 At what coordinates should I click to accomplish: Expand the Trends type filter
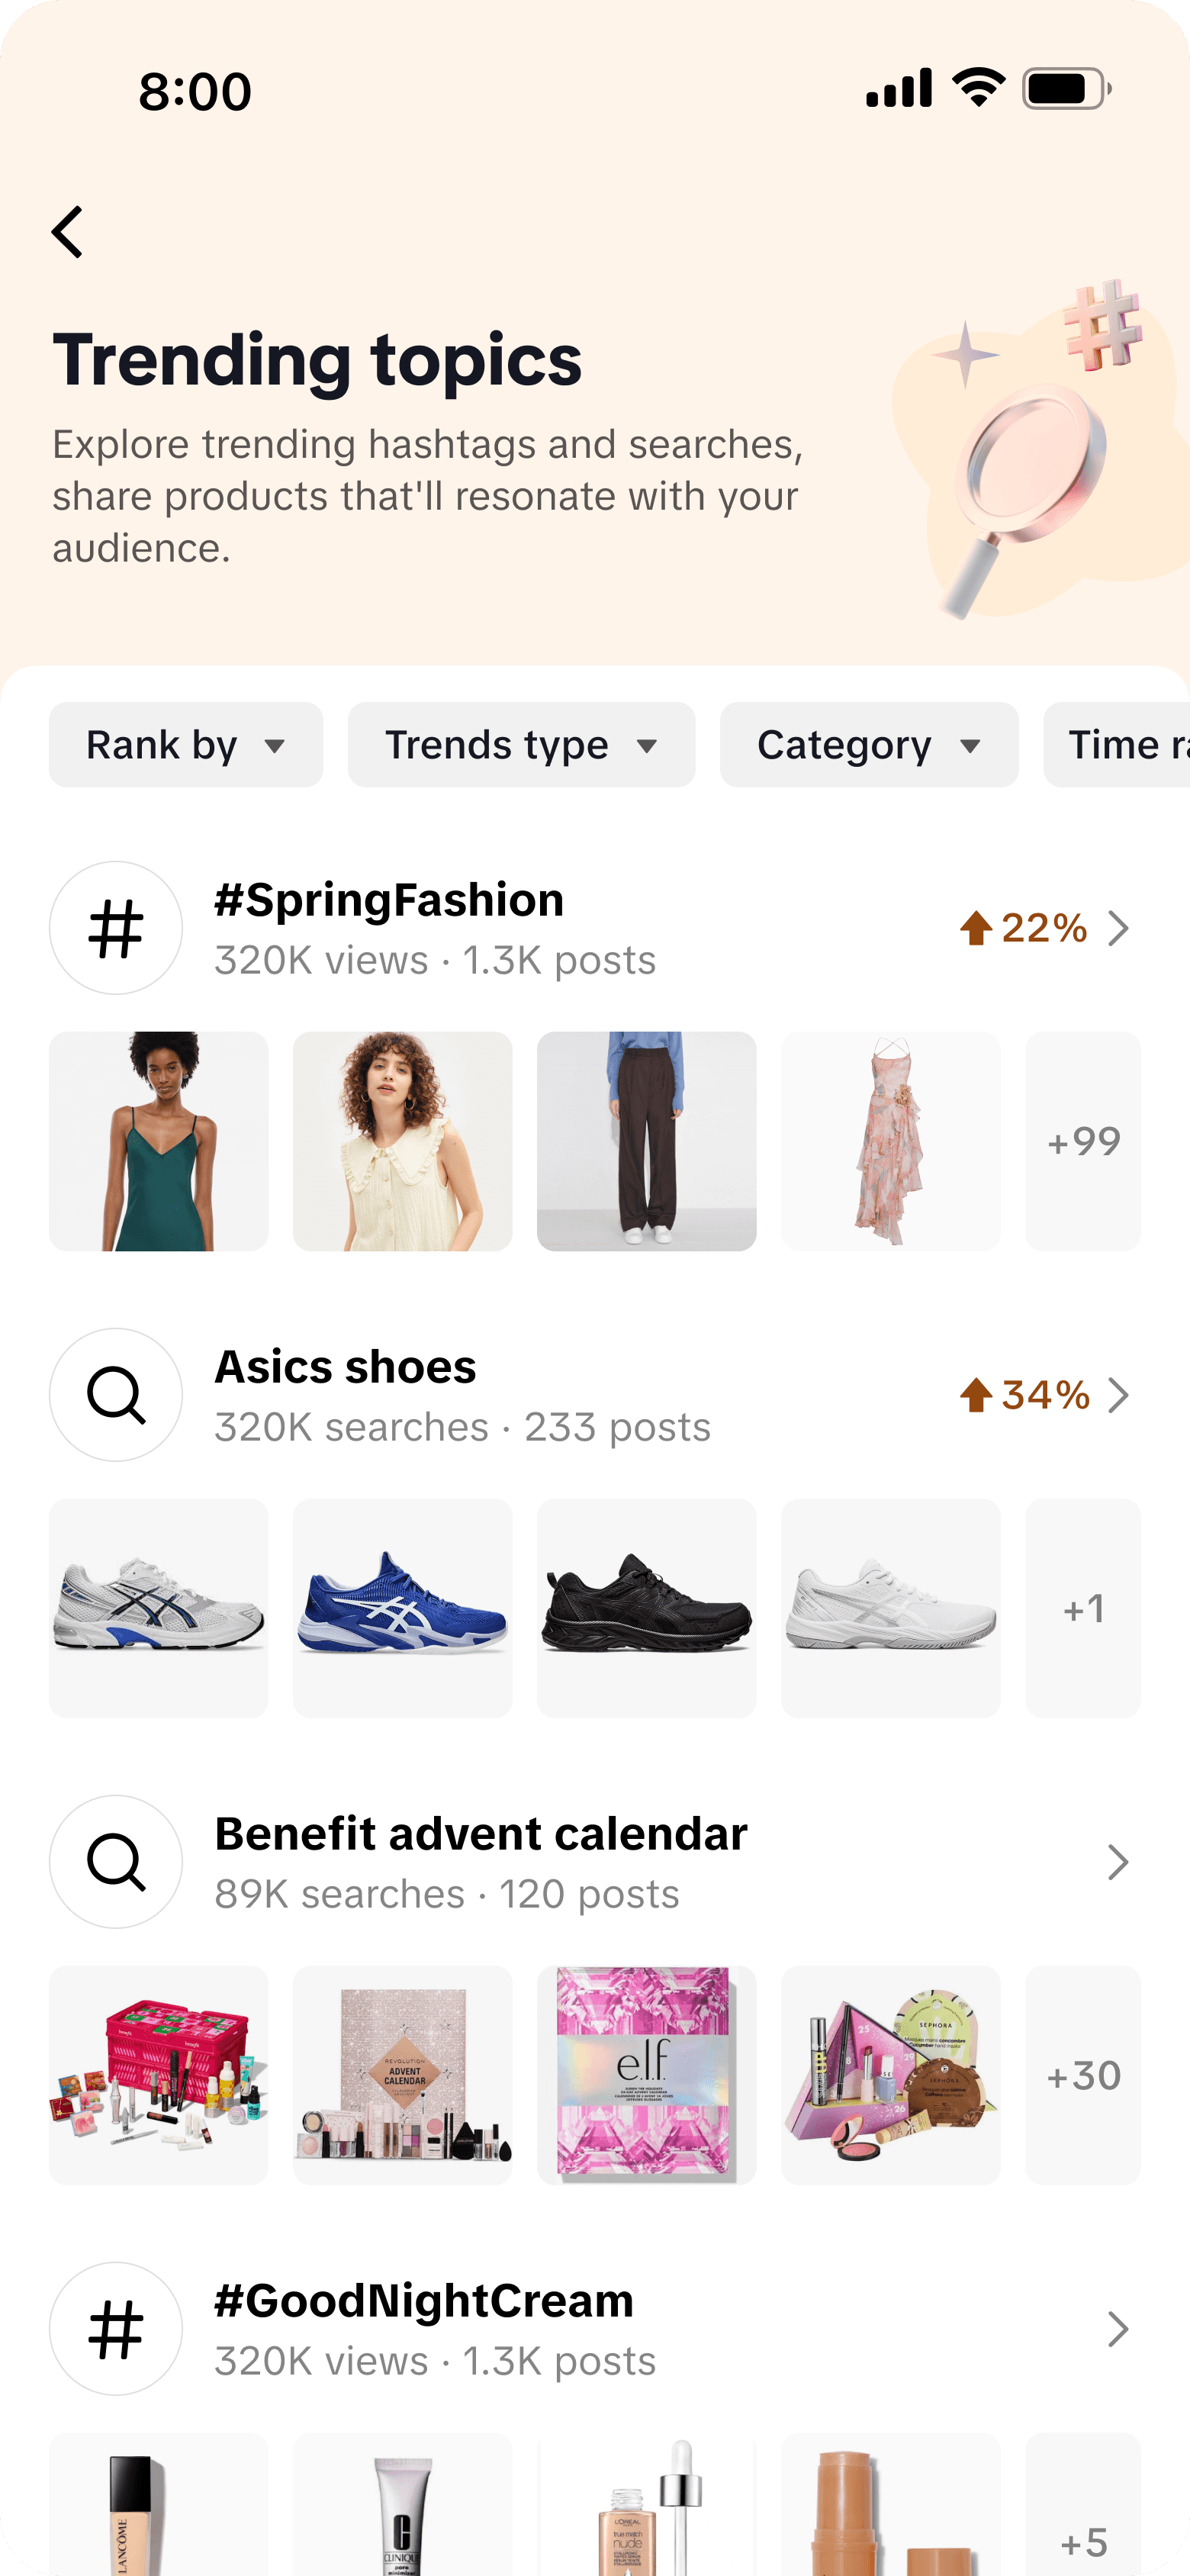pyautogui.click(x=521, y=745)
